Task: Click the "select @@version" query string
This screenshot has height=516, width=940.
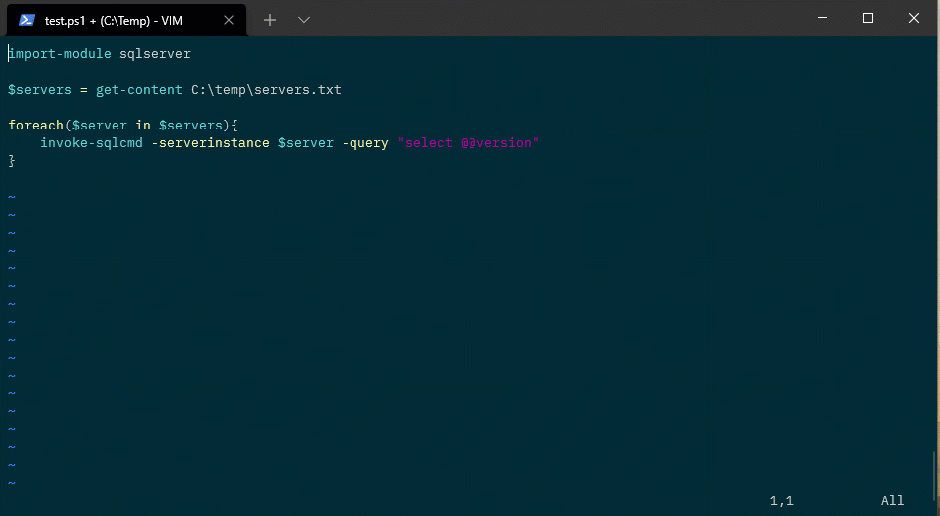Action: [x=468, y=143]
